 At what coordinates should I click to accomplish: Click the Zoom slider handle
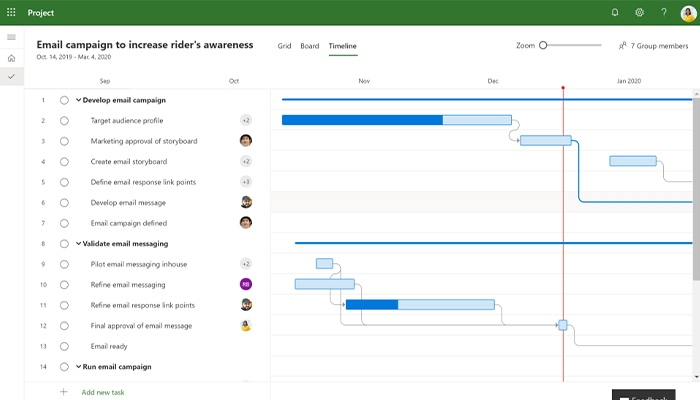click(x=543, y=45)
